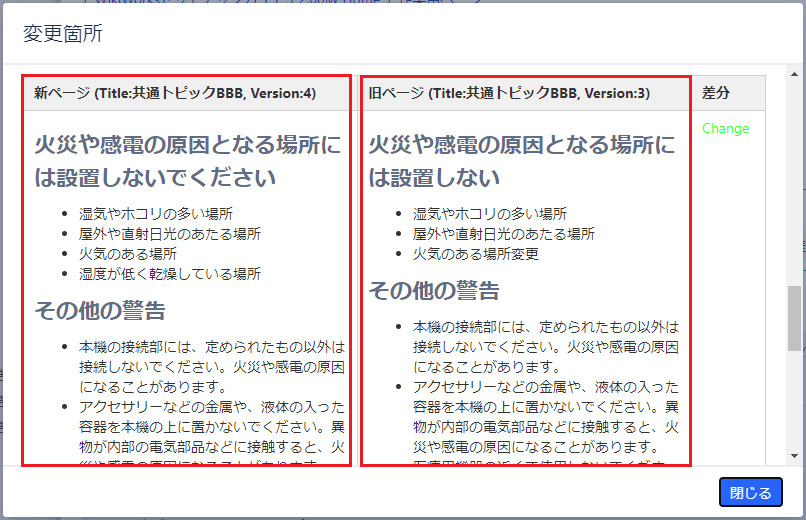806x520 pixels.
Task: Click 屋外や直射日光のあたる場所 in old page
Action: [504, 233]
